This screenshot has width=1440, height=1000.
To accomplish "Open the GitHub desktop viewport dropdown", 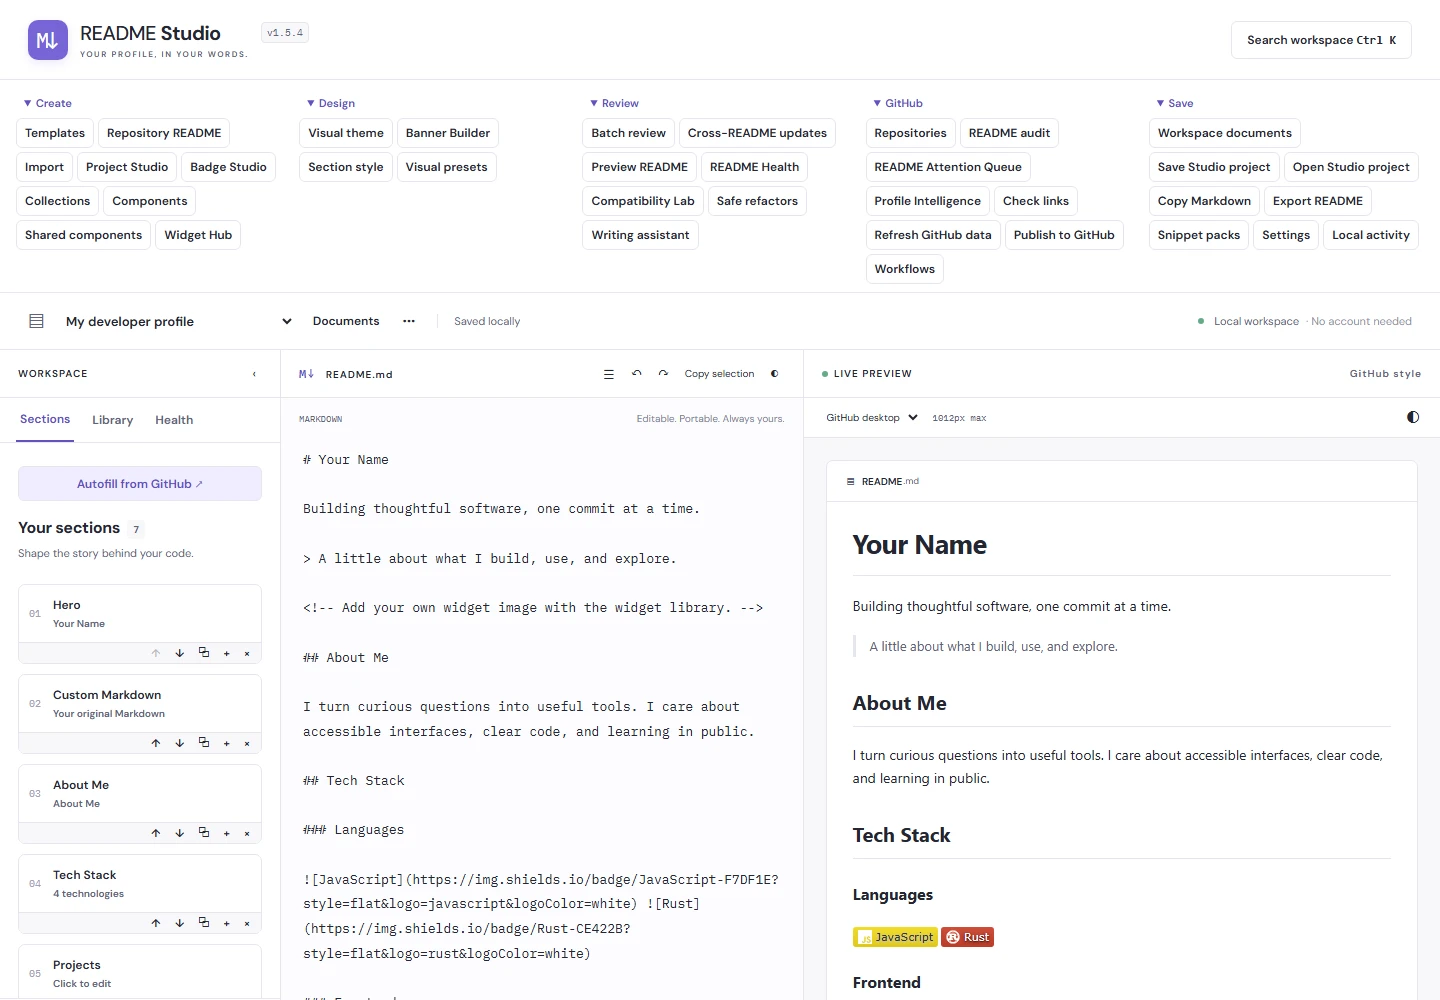I will [872, 418].
